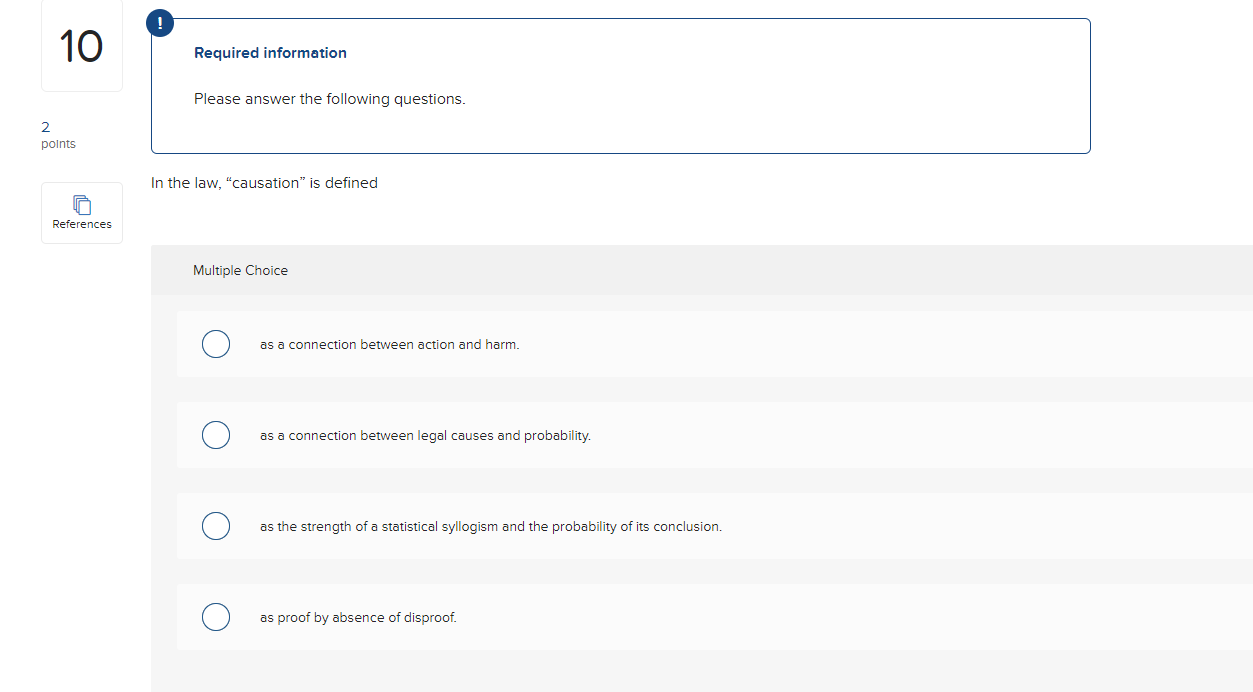Pick the 'proof by absence of disproof' radio
This screenshot has width=1253, height=692.
216,617
